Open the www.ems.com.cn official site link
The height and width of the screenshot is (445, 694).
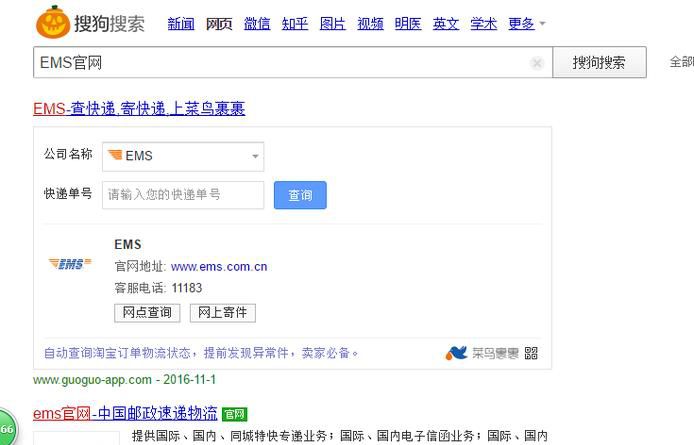click(219, 267)
